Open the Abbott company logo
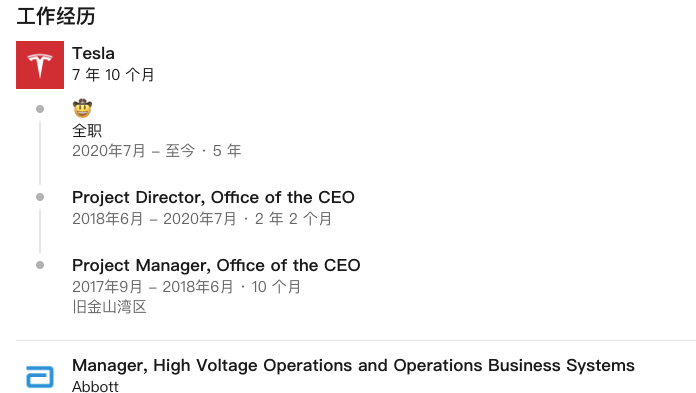 point(40,377)
